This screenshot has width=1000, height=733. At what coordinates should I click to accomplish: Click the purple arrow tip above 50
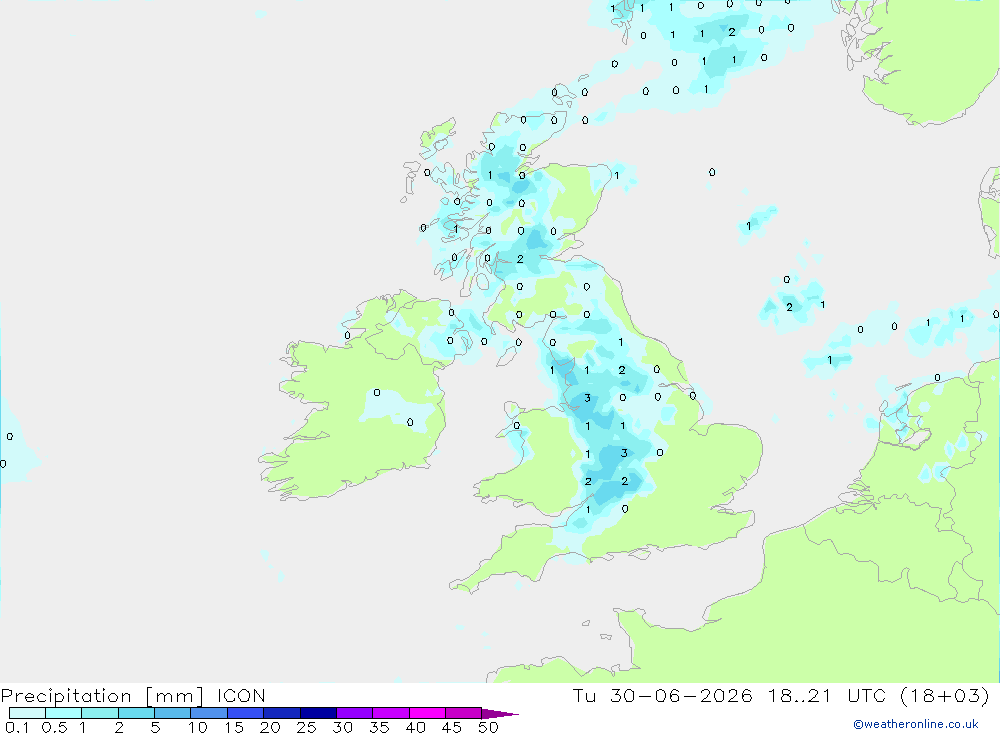(500, 714)
